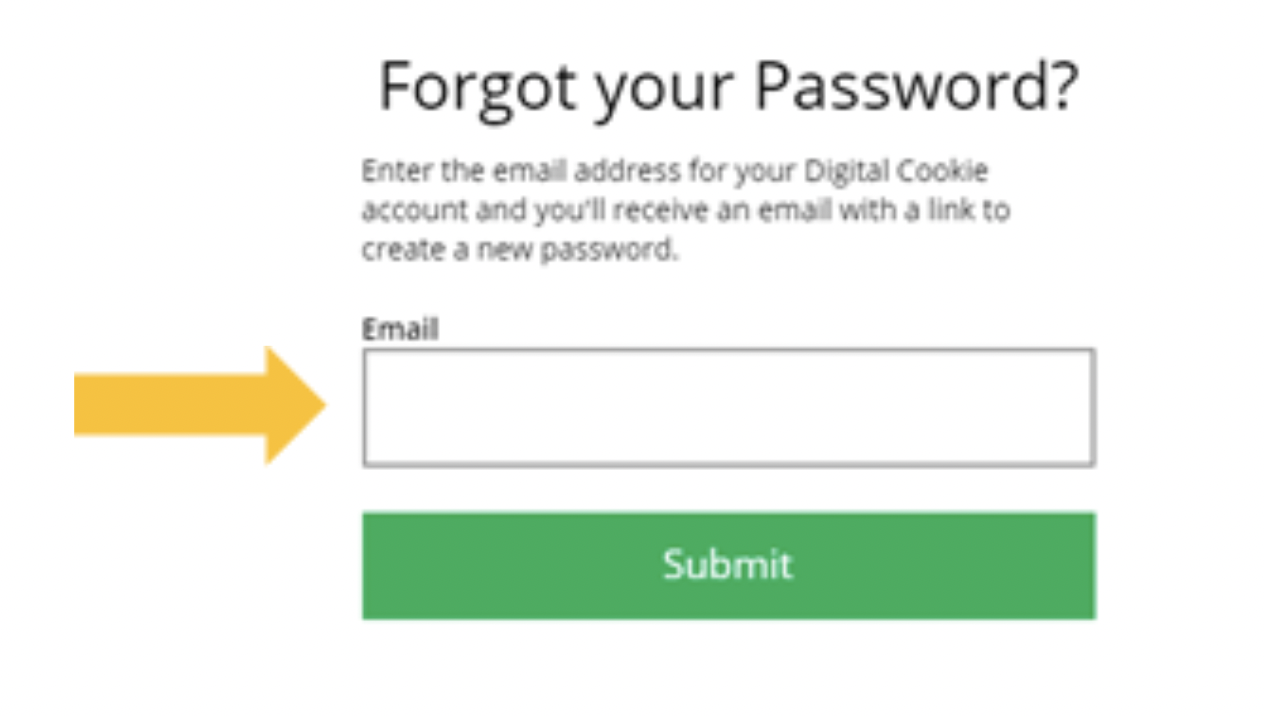This screenshot has width=1264, height=716.
Task: Click inside the Email input field
Action: click(727, 407)
